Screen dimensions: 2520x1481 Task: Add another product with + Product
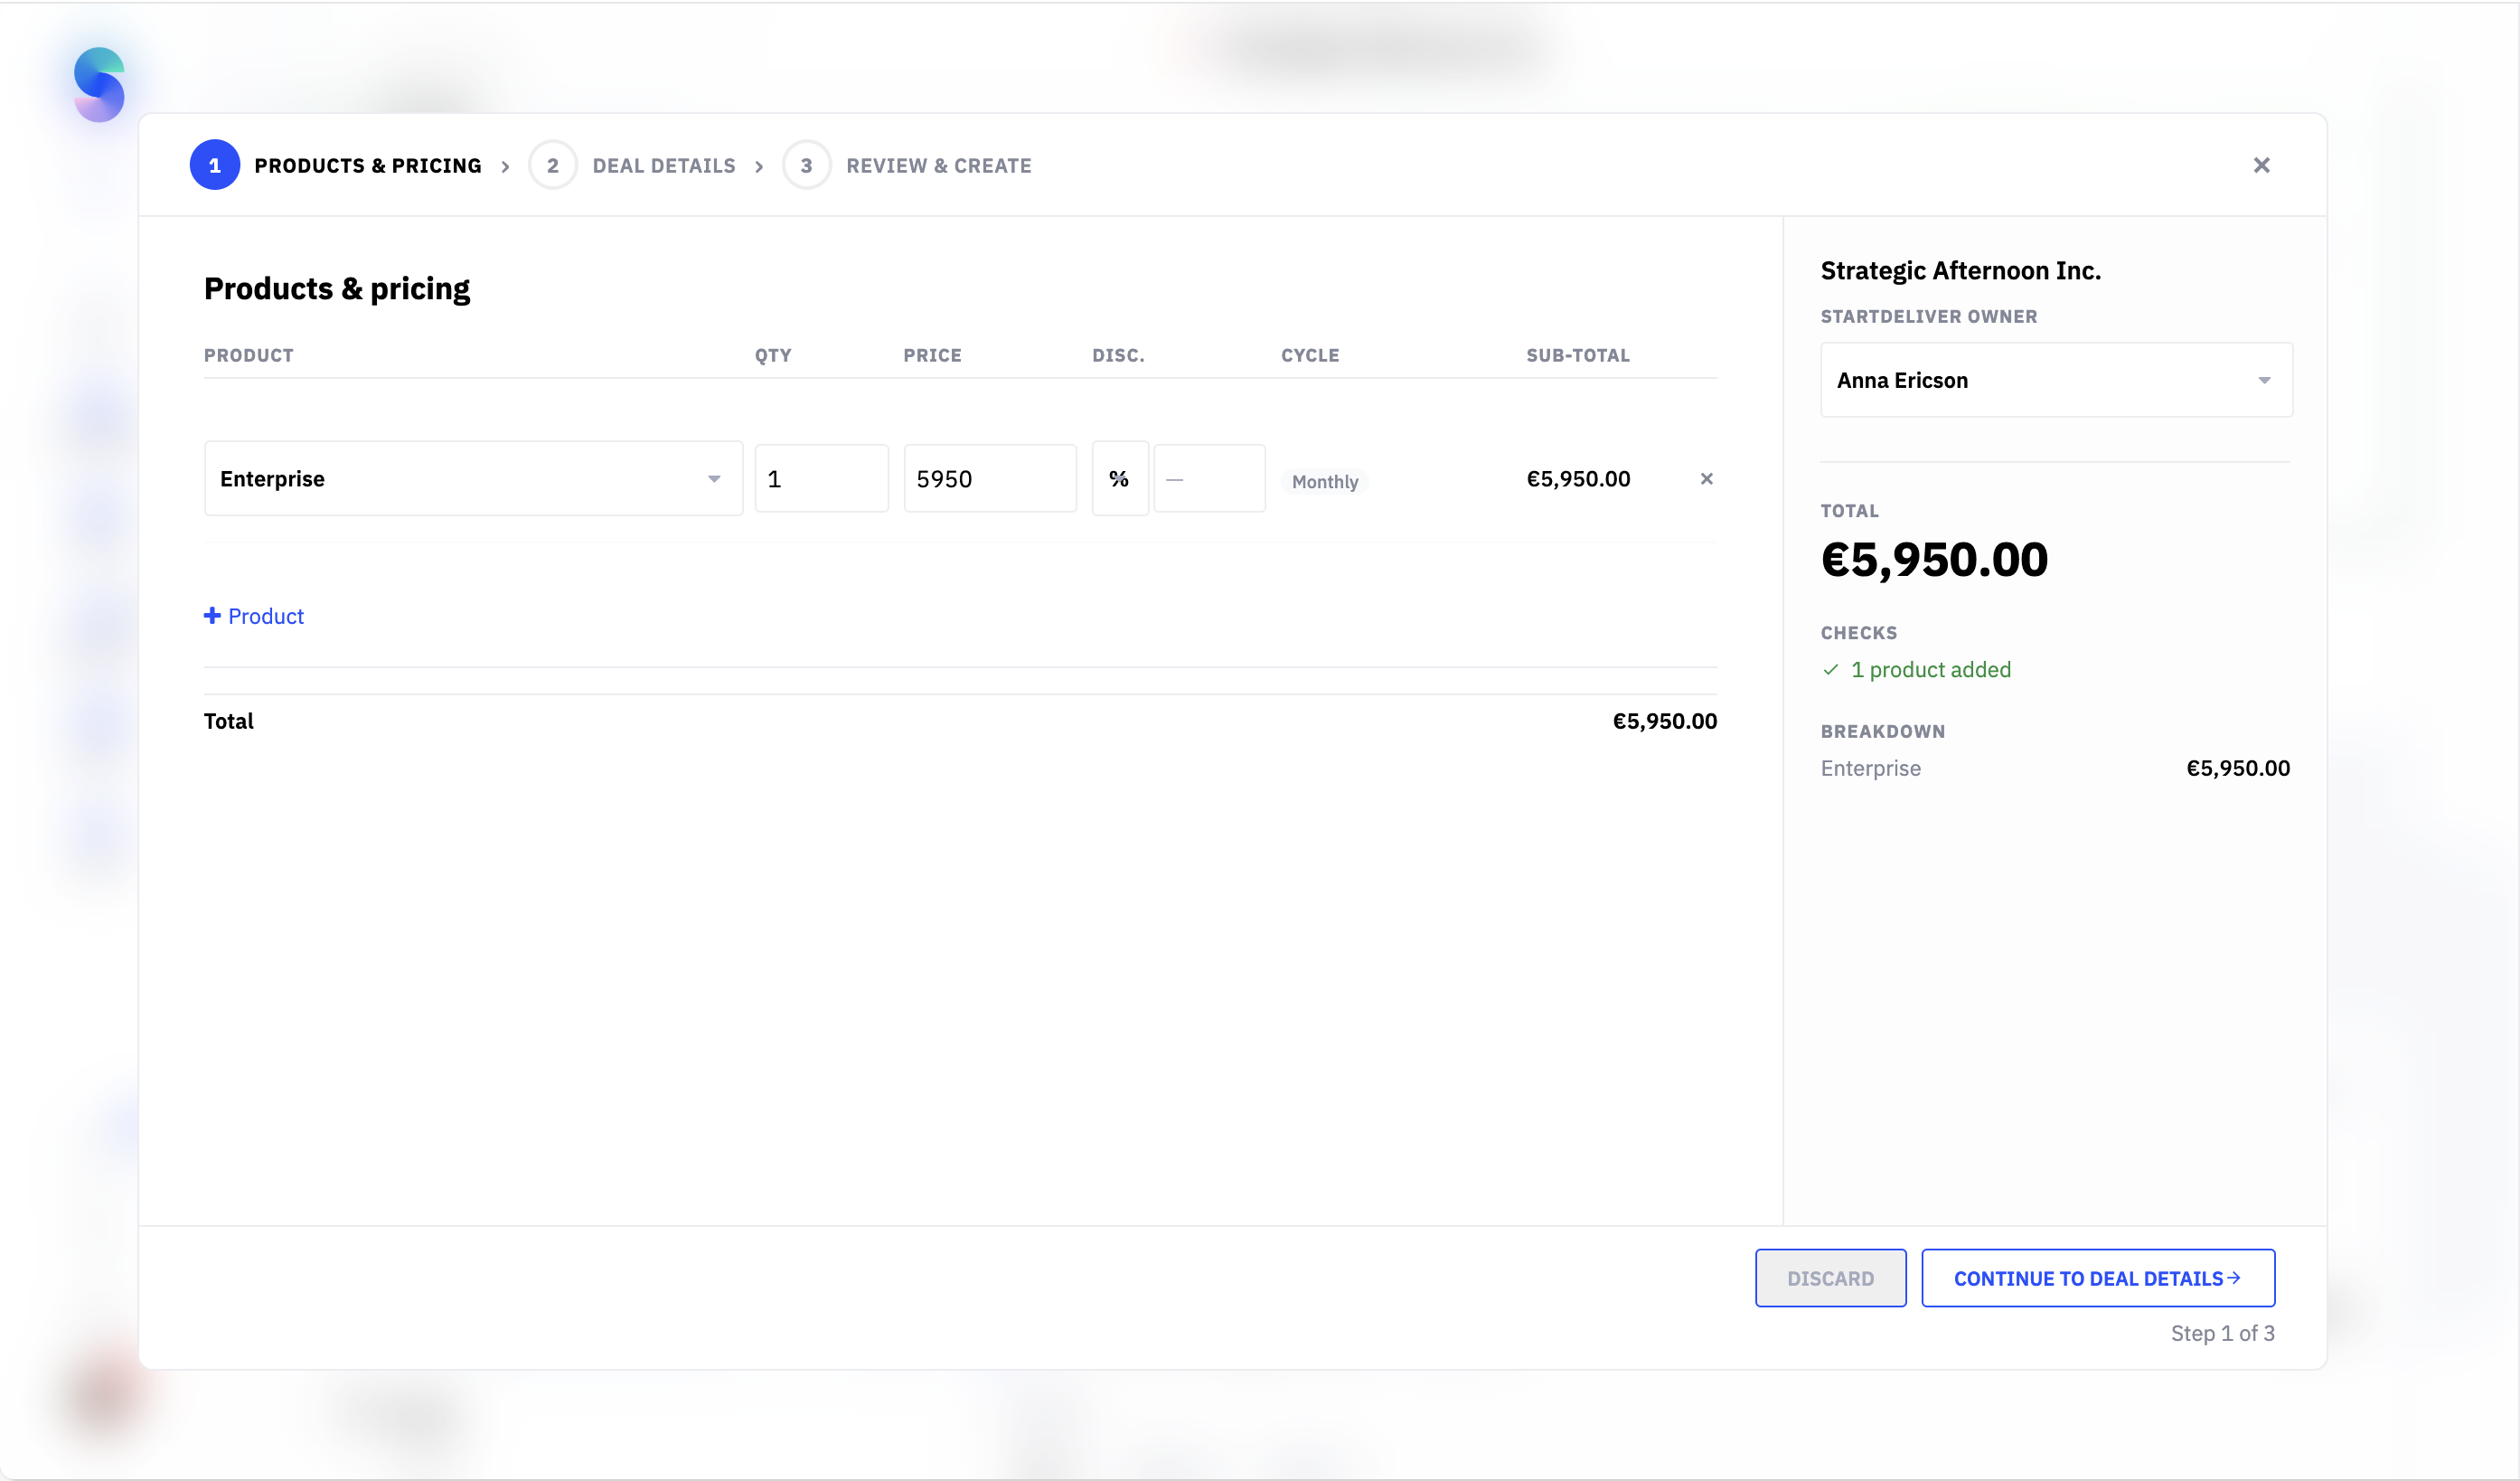click(254, 616)
